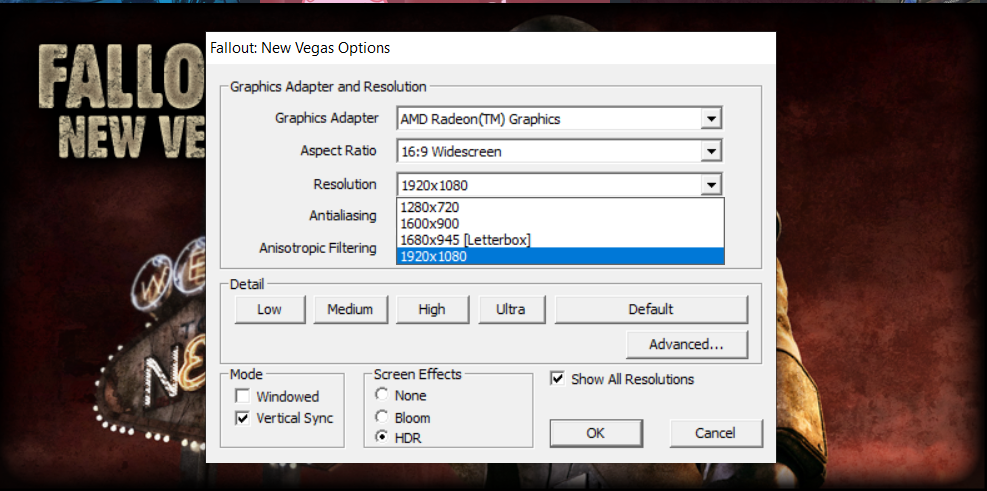Reset detail settings with Default button
Viewport: 987px width, 491px height.
pos(651,310)
